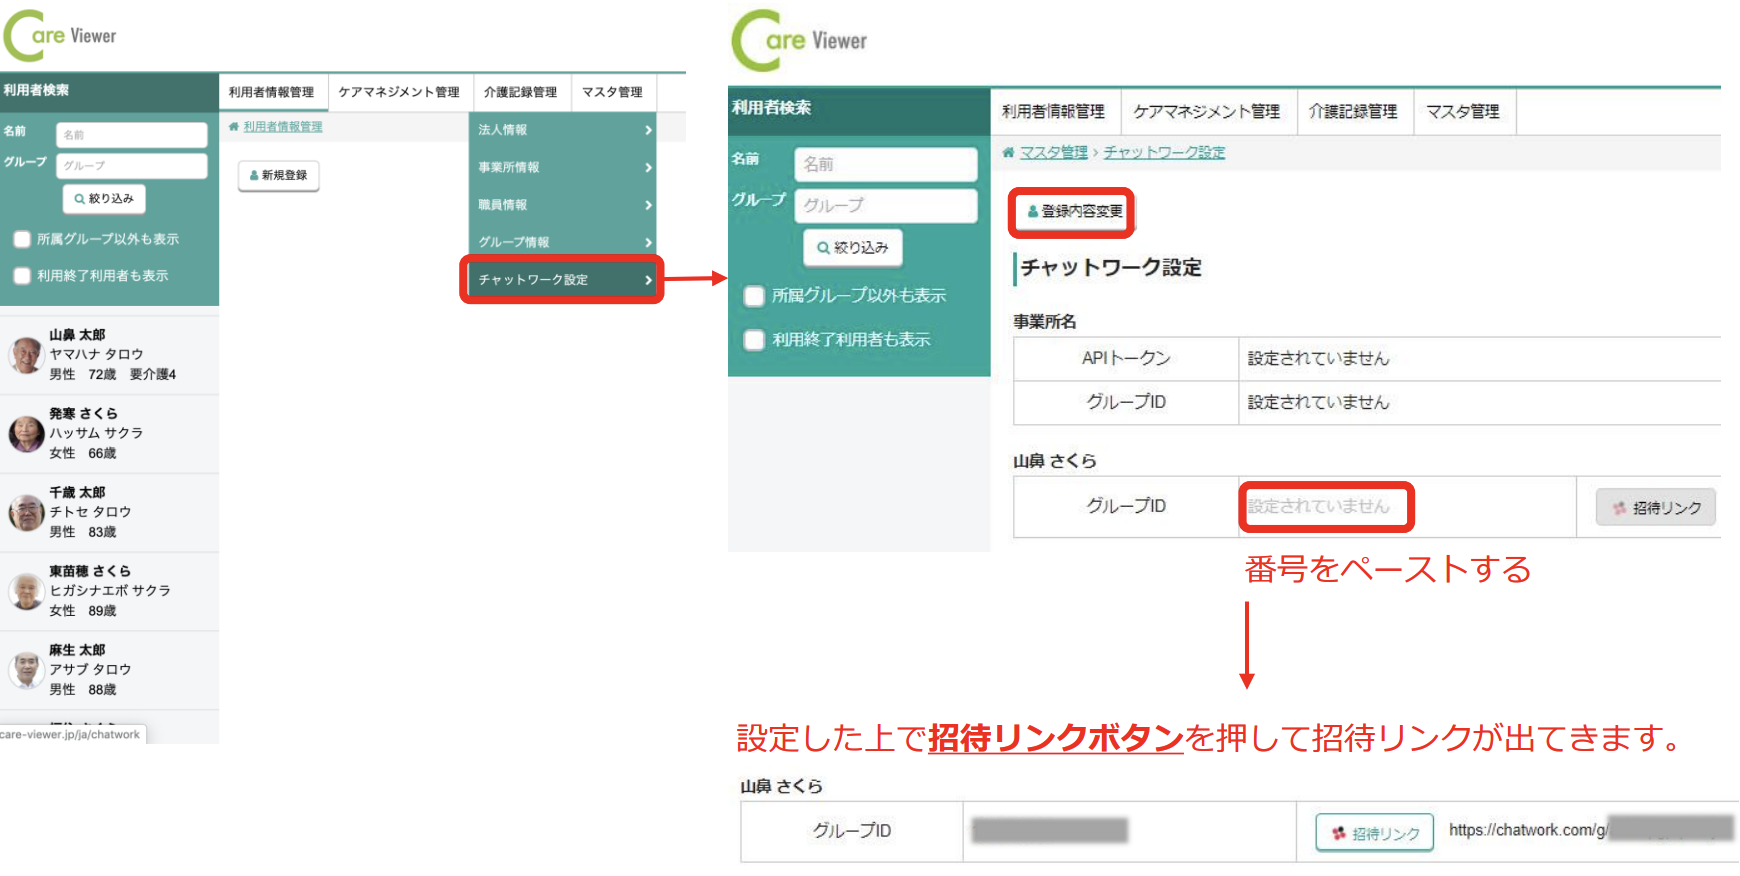Tick 所属グループ以外も表示 on the Chatwork settings screen
Screen dimensions: 1740x876
[755, 296]
